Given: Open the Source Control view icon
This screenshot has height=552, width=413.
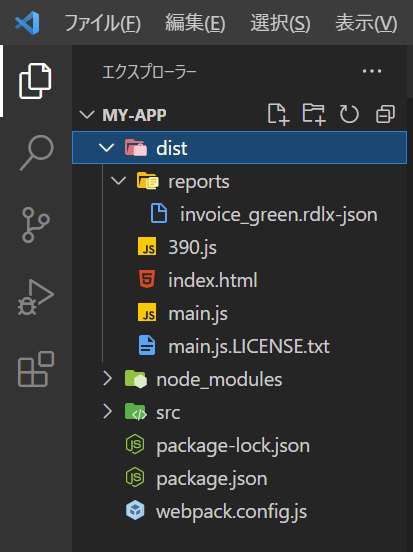Looking at the screenshot, I should (36, 225).
